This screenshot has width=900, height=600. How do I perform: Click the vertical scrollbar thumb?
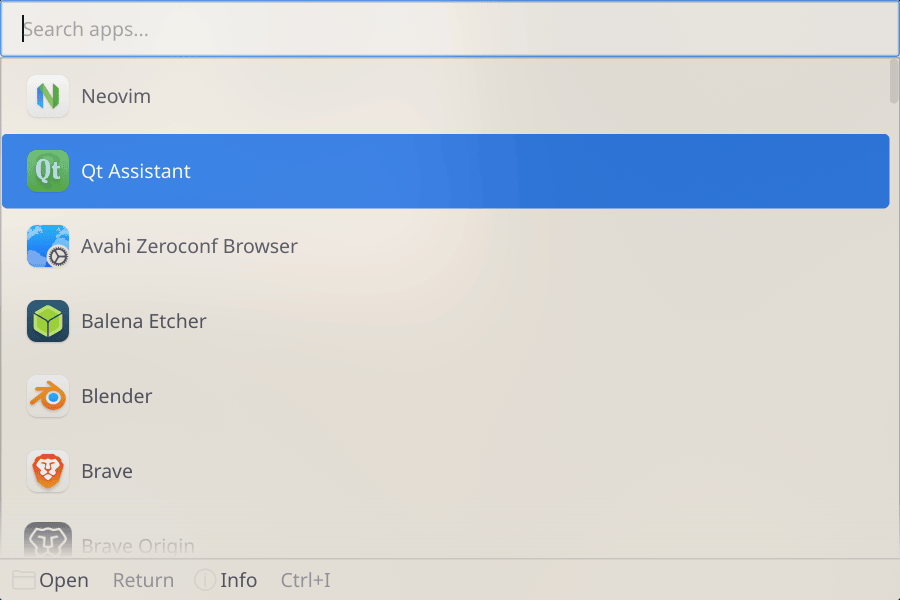894,81
